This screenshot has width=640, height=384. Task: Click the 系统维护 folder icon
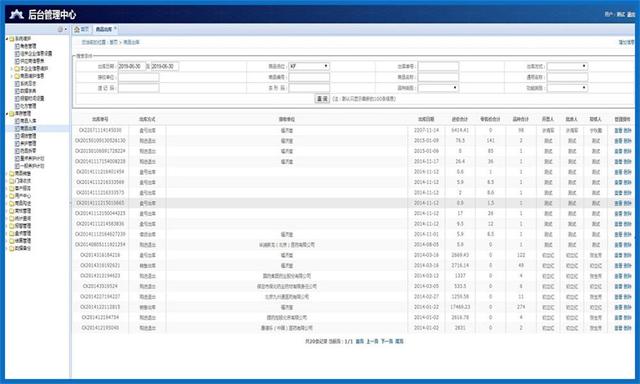pyautogui.click(x=12, y=39)
